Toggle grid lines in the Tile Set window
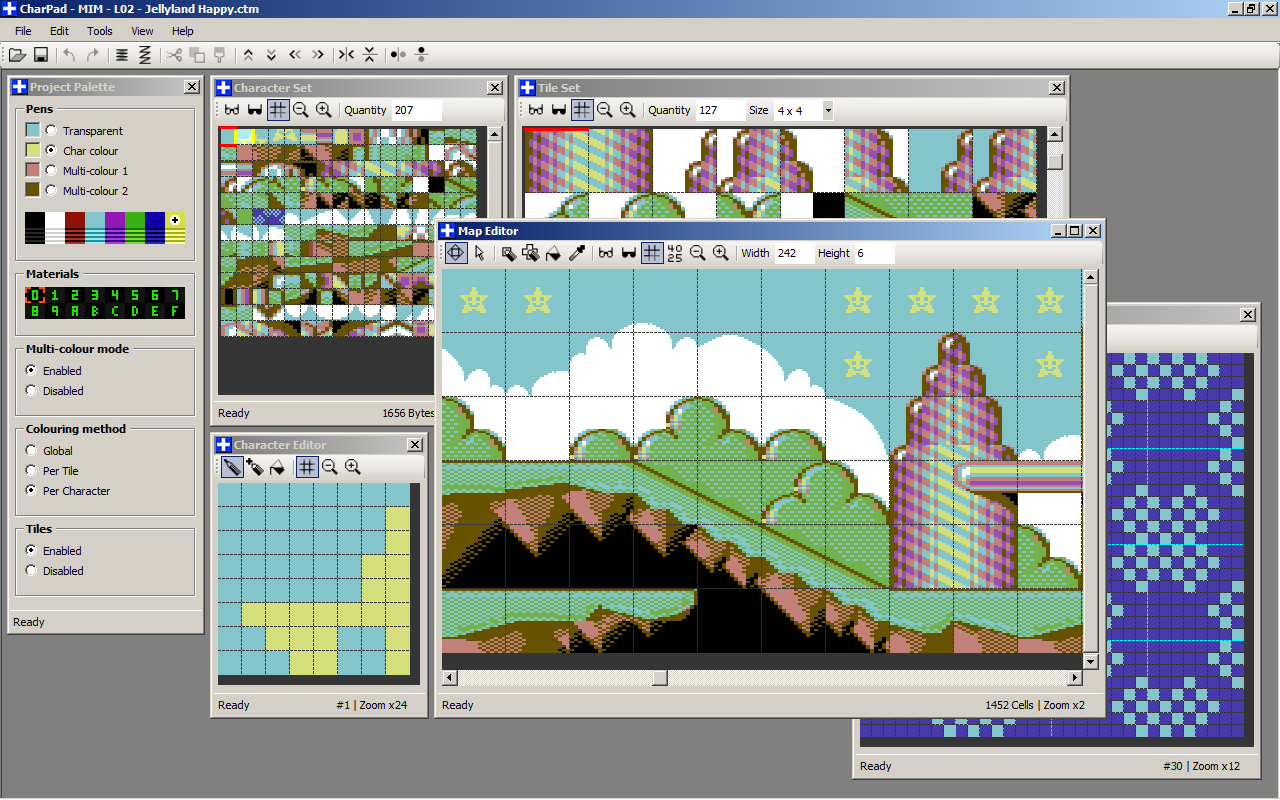 click(x=582, y=110)
